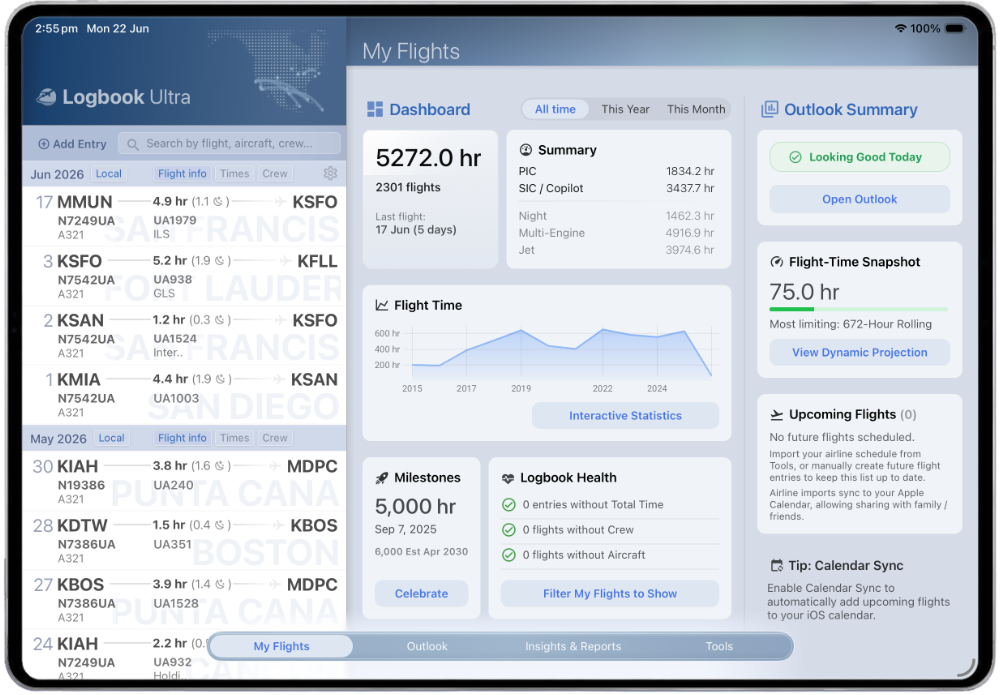Click check icon for flights without Crew
This screenshot has width=1000, height=695.
point(508,530)
